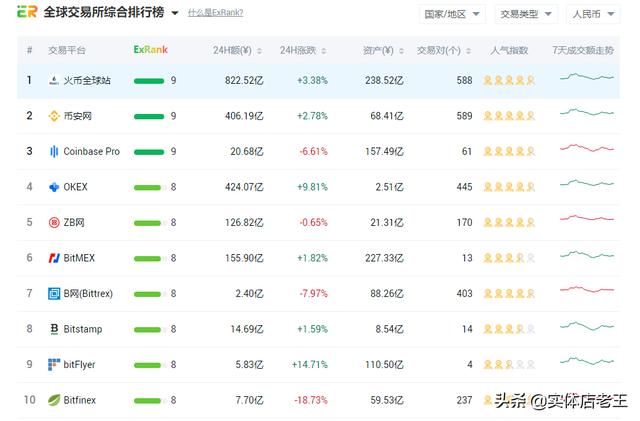Image resolution: width=640 pixels, height=421 pixels.
Task: Click the Bitfinex green leaf icon
Action: [54, 400]
